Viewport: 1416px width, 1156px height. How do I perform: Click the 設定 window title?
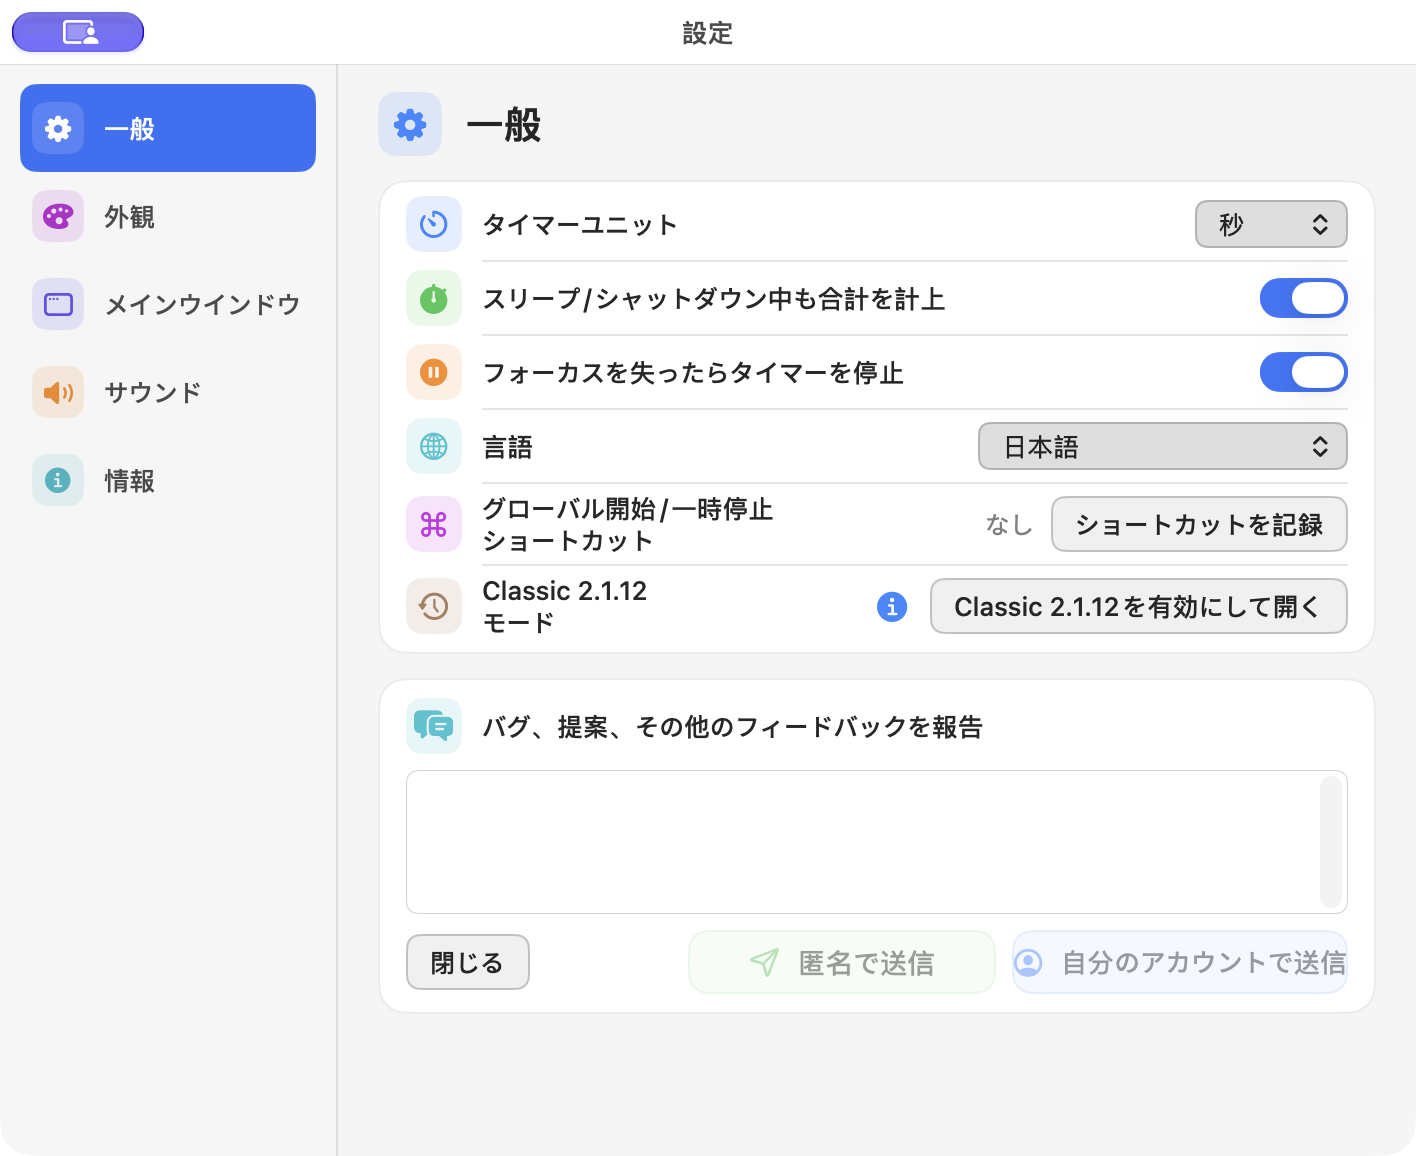click(x=708, y=33)
